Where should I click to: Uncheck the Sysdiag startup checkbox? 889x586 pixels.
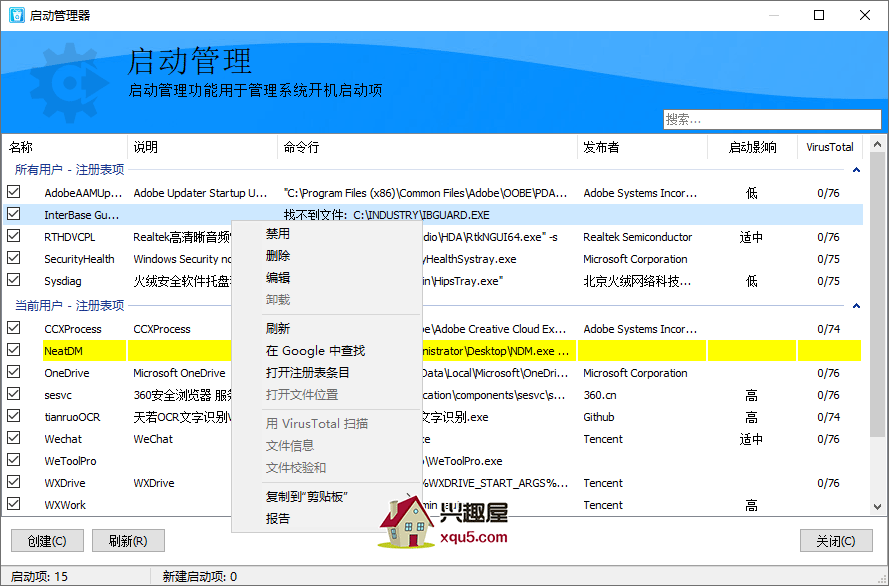tap(14, 280)
